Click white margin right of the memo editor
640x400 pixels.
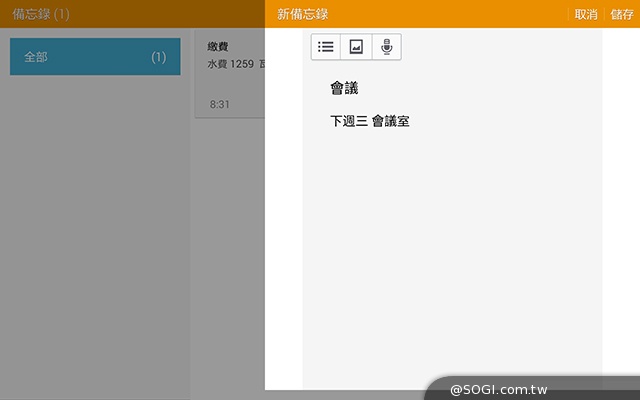click(620, 200)
